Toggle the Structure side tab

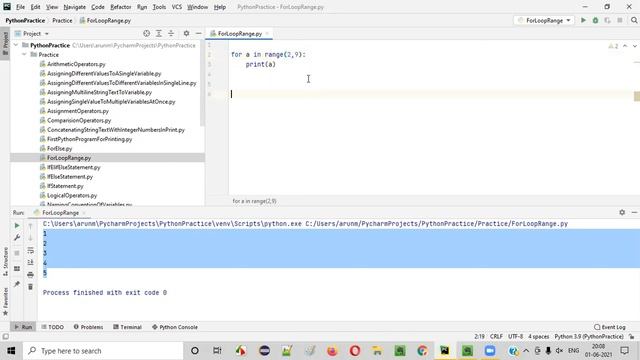click(5, 262)
